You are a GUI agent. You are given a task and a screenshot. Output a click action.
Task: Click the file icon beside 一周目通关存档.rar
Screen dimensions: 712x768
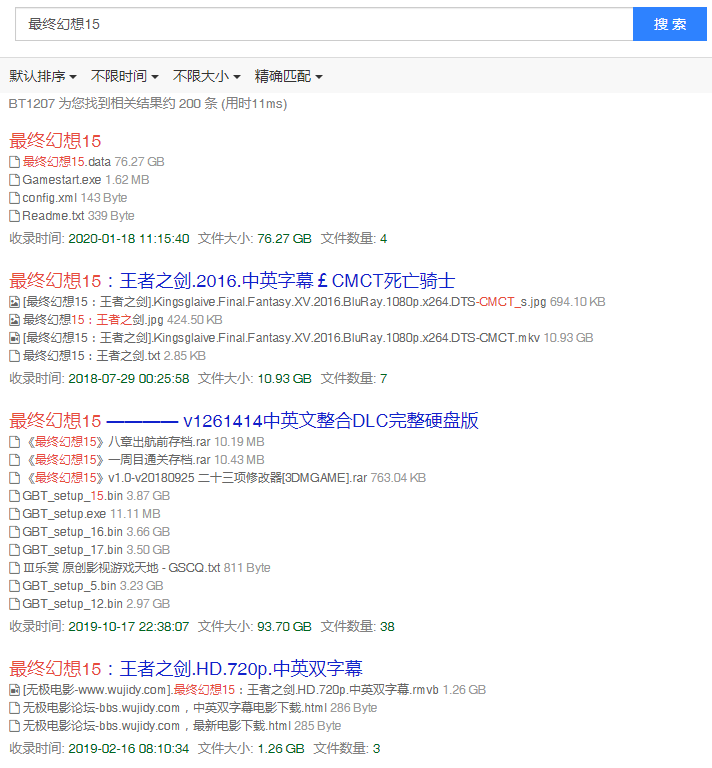pos(15,460)
